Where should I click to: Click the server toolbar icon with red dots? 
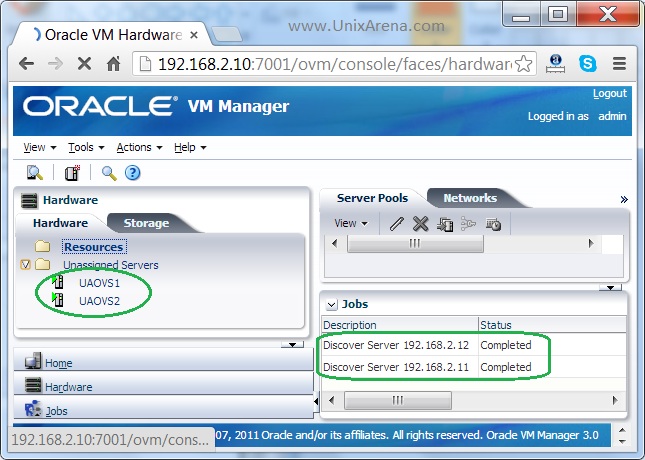tap(72, 173)
